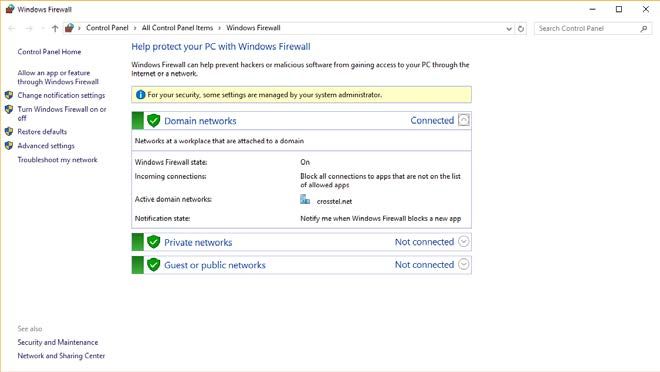Viewport: 660px width, 372px height.
Task: Focus the Search Control Panel field
Action: tap(587, 29)
